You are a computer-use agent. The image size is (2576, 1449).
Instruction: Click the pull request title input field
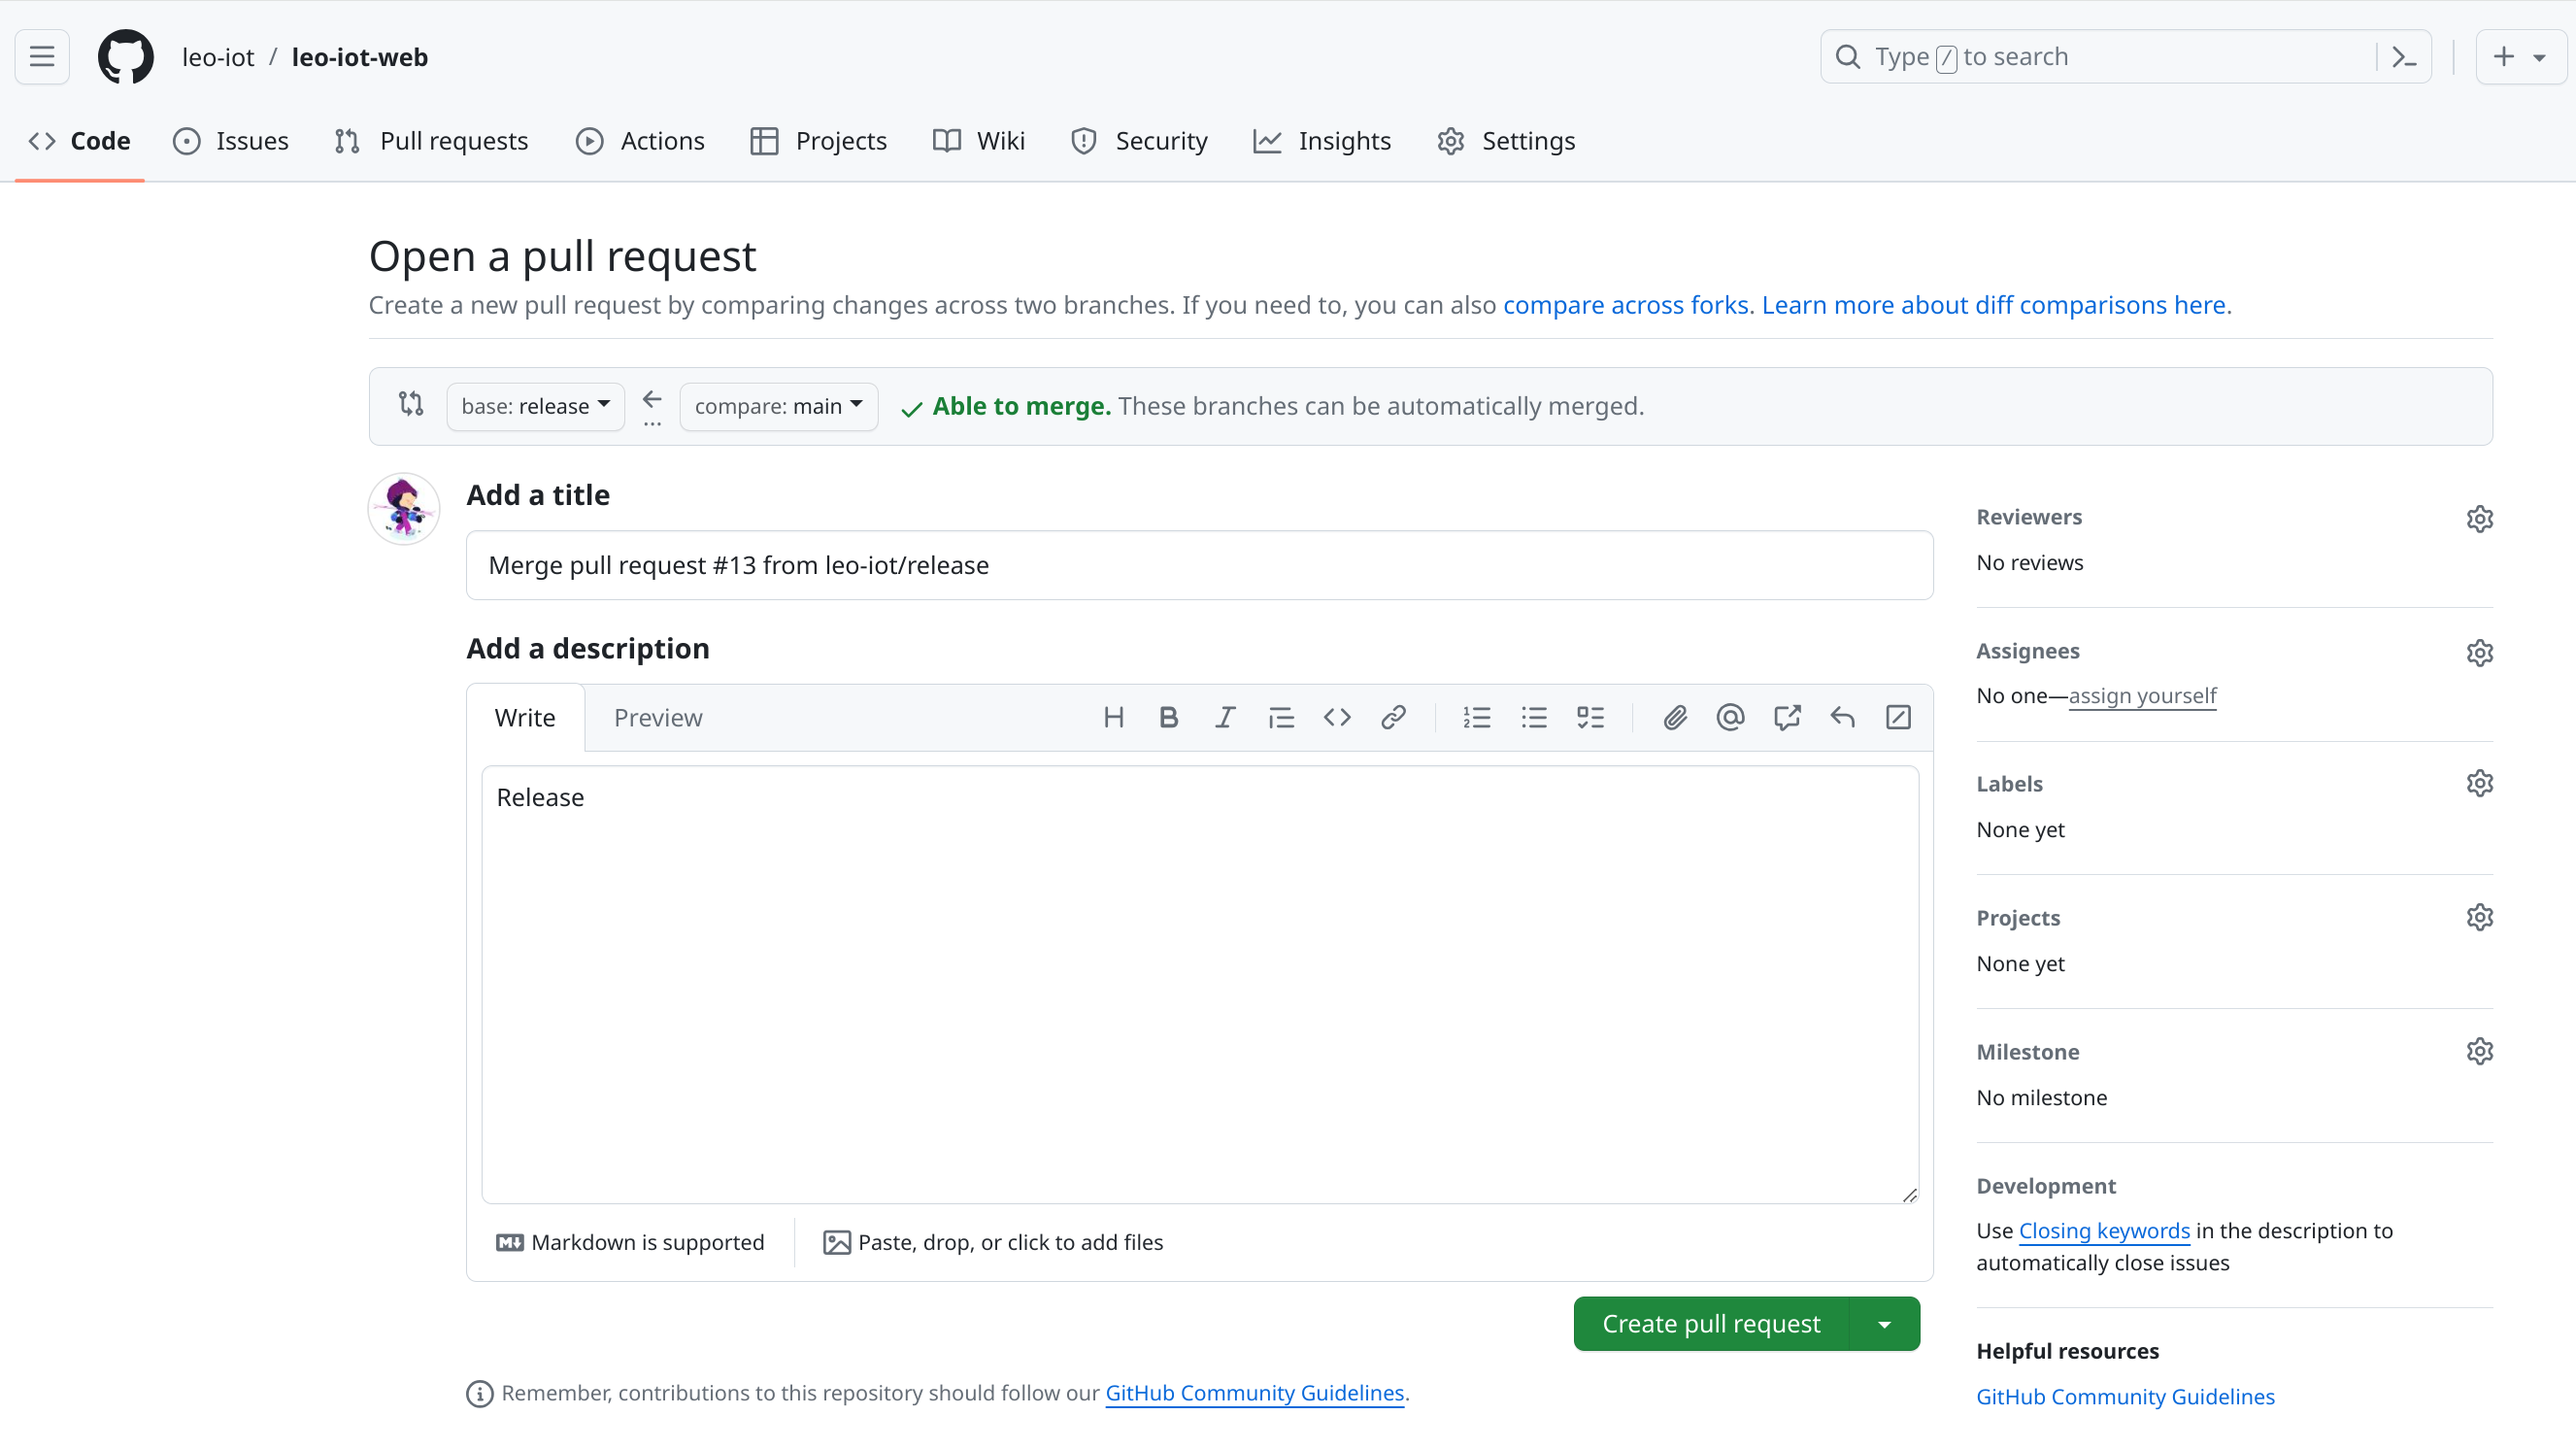pos(1199,564)
